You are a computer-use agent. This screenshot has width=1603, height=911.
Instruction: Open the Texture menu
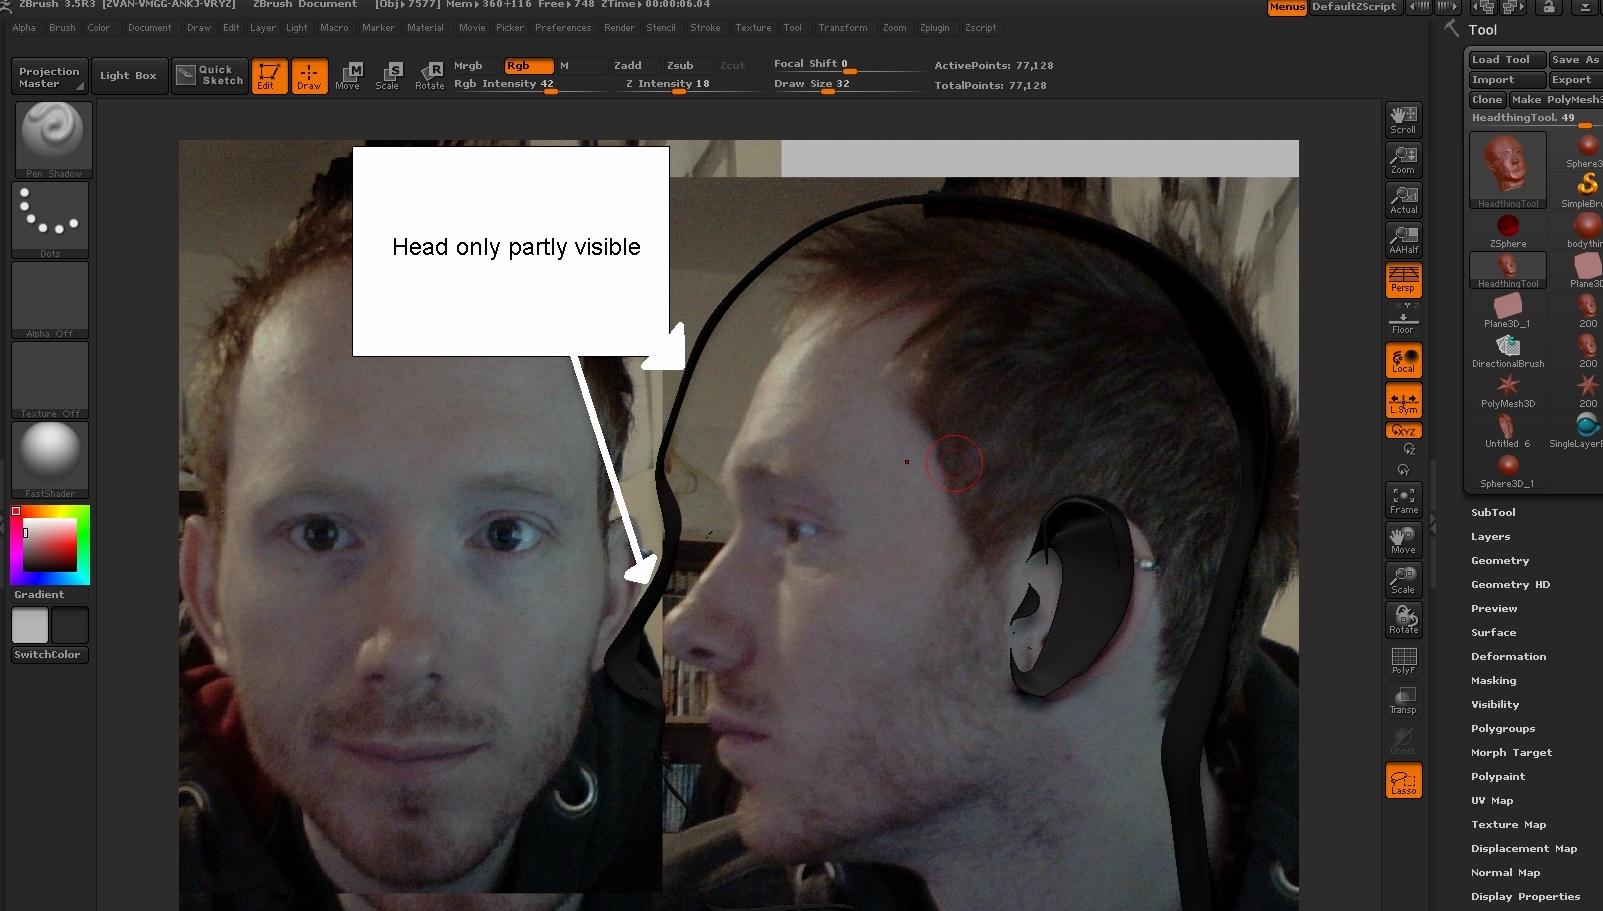coord(753,27)
